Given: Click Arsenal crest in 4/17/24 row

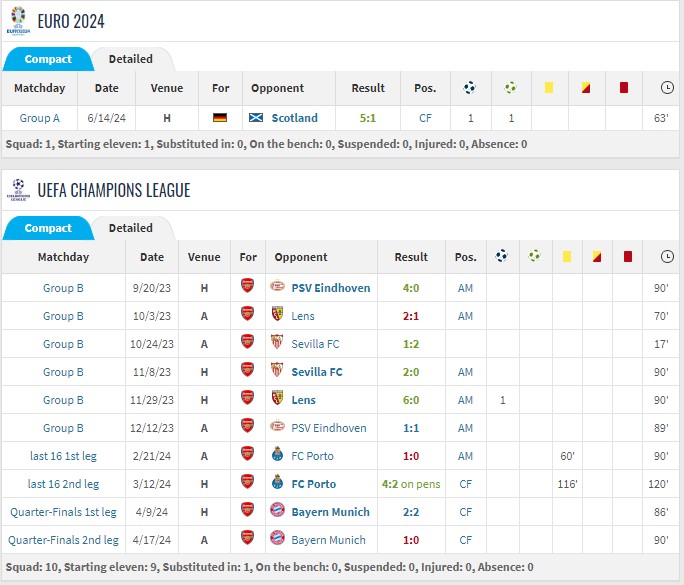Looking at the screenshot, I should (x=247, y=538).
